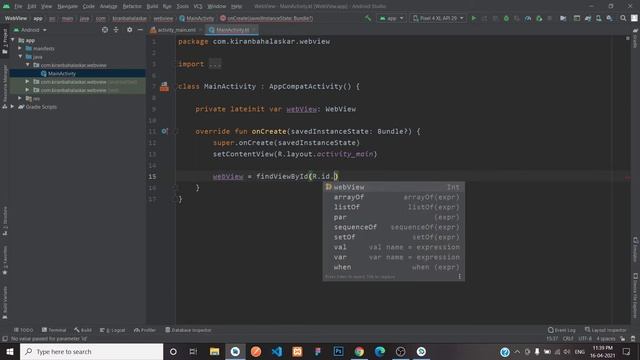Open Visual Studio Code from taskbar

[x=276, y=351]
